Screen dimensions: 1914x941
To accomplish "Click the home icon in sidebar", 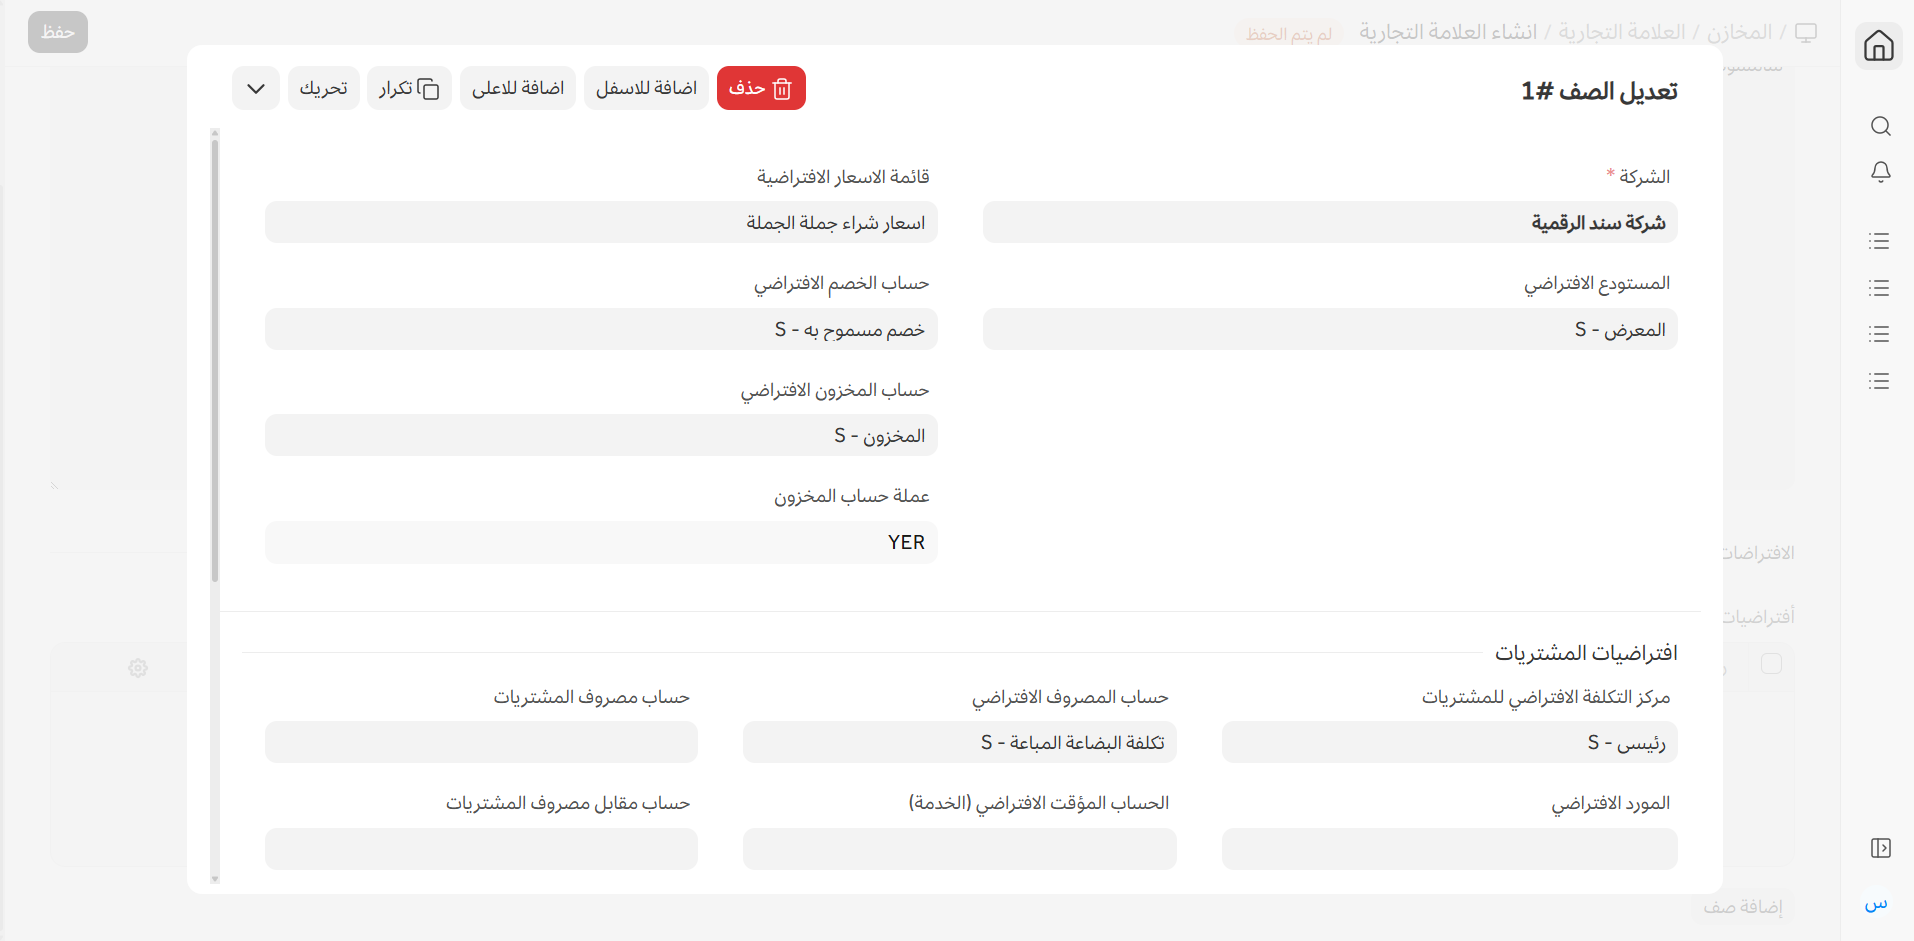I will 1879,46.
